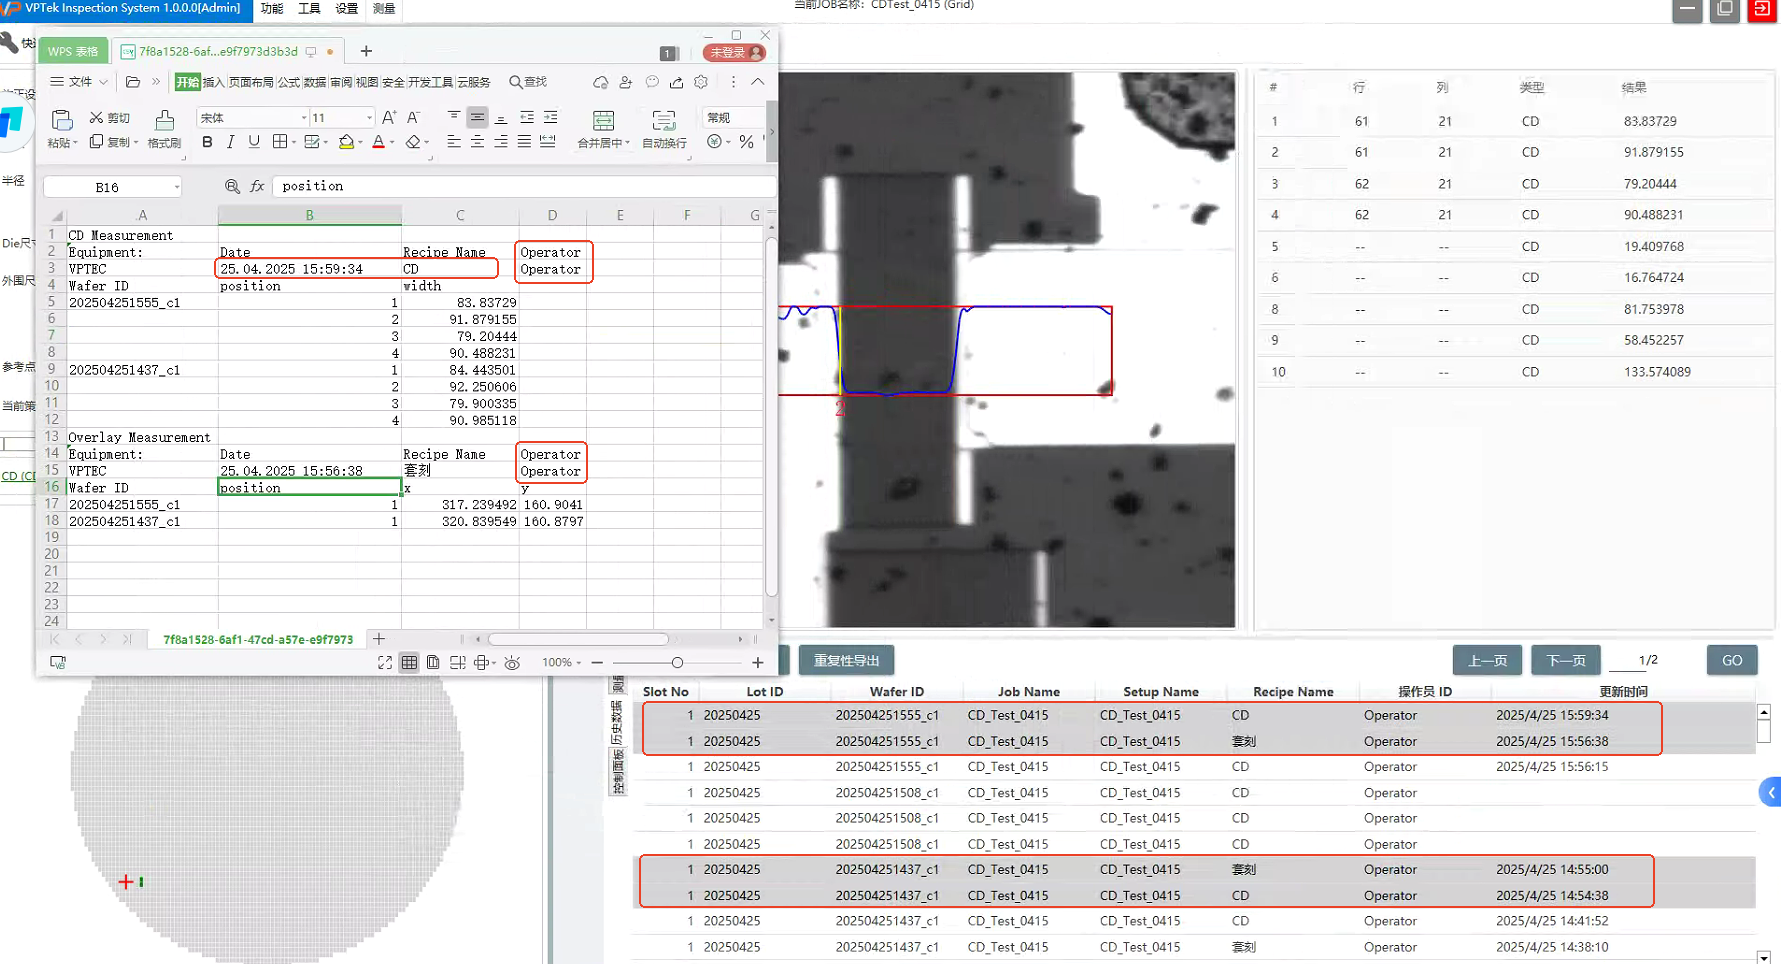Open the 工具 menu in VPTek window
This screenshot has height=964, width=1781.
coord(310,8)
